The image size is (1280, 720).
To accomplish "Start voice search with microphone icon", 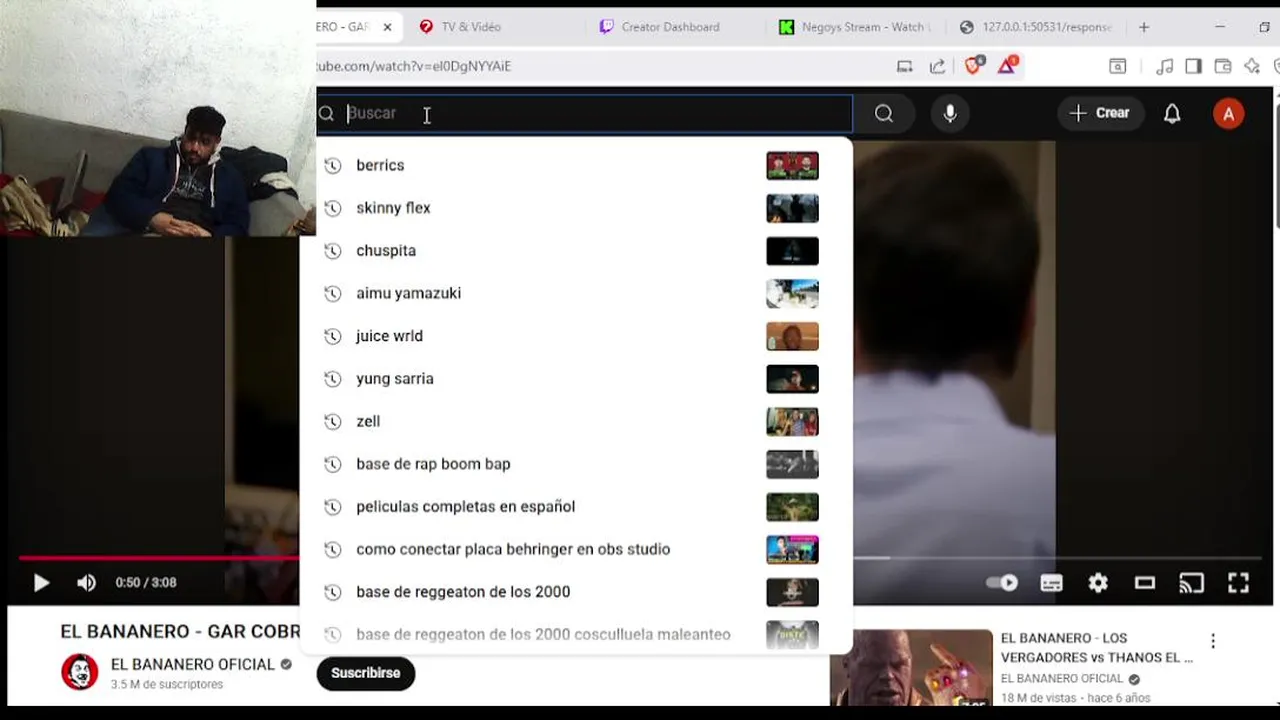I will point(950,113).
